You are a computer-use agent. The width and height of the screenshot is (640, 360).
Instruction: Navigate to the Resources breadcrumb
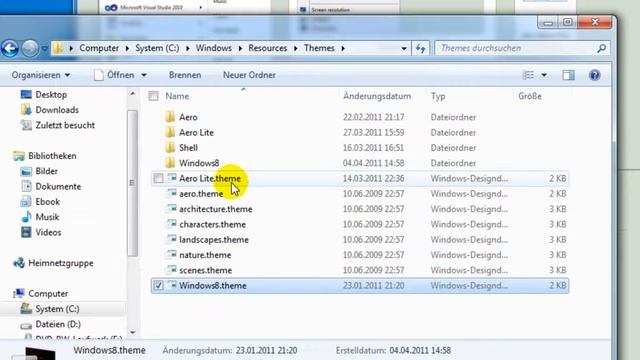(267, 48)
